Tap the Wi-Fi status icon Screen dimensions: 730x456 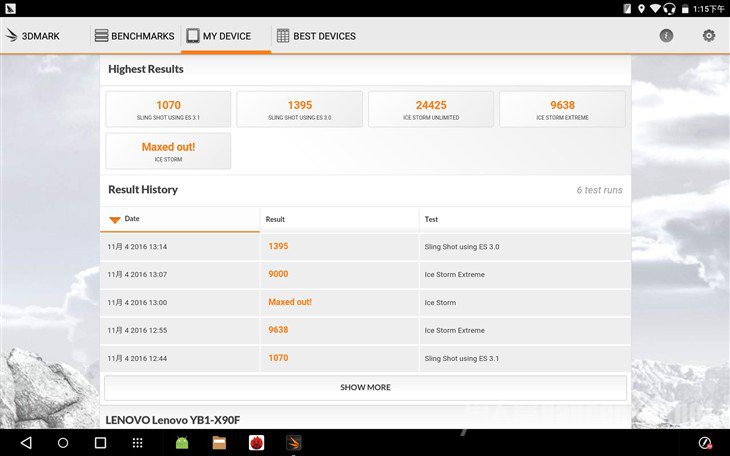[656, 8]
